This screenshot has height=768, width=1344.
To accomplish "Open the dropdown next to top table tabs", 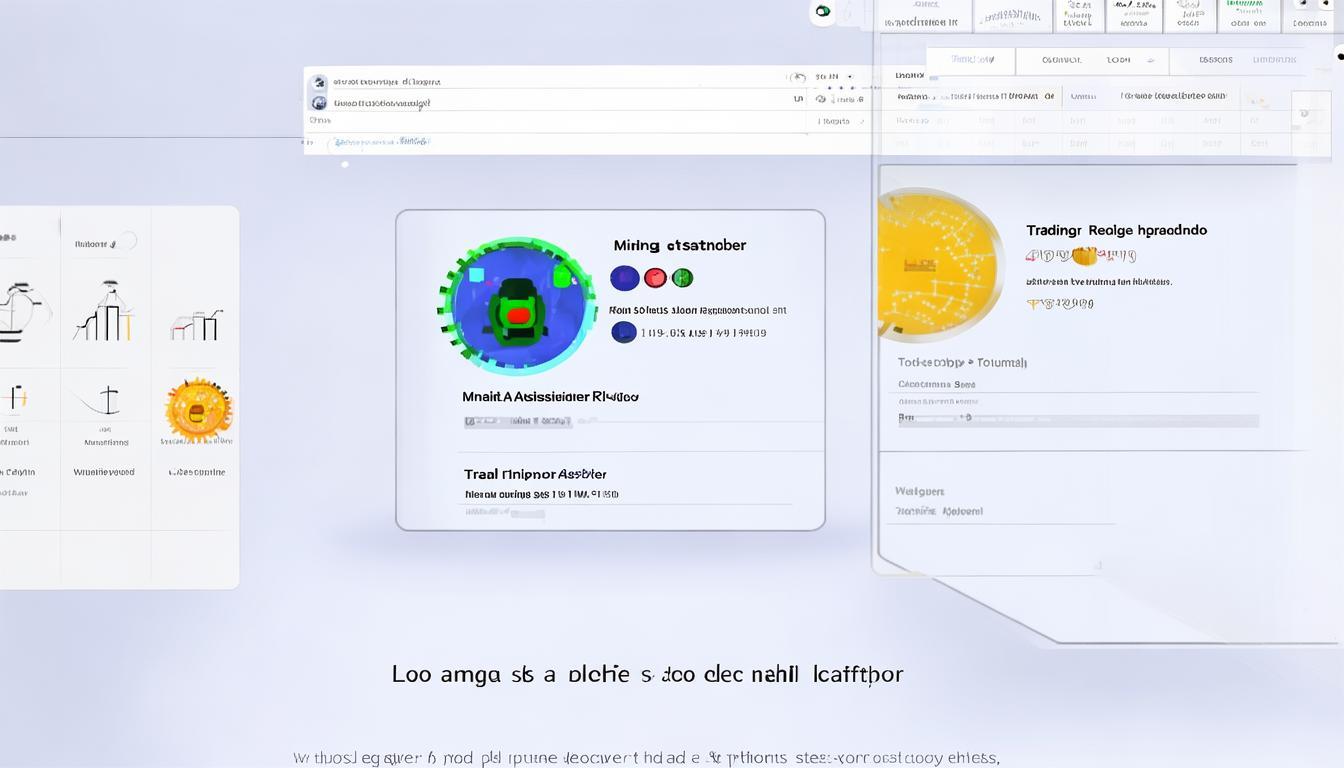I will [x=1149, y=60].
